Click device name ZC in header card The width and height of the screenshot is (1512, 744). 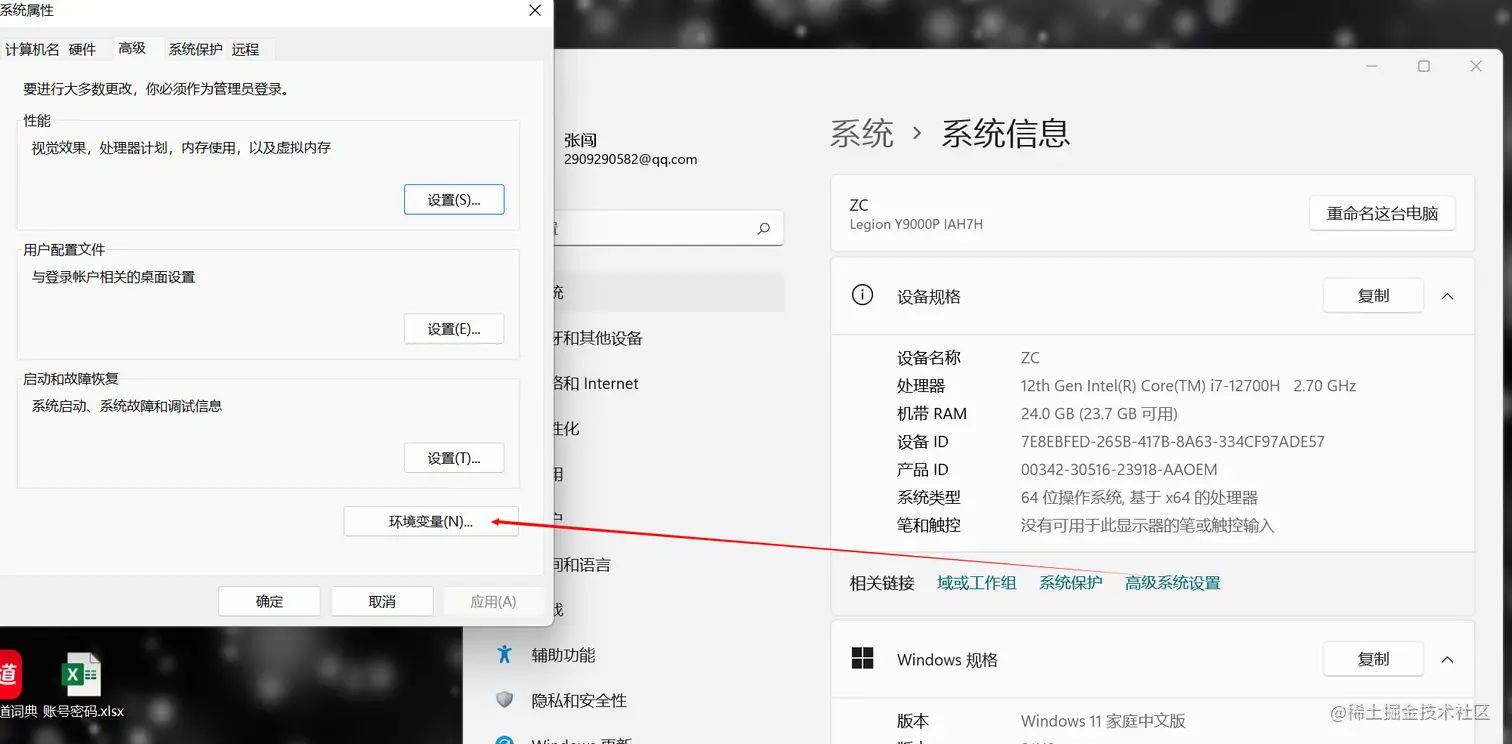(x=859, y=205)
